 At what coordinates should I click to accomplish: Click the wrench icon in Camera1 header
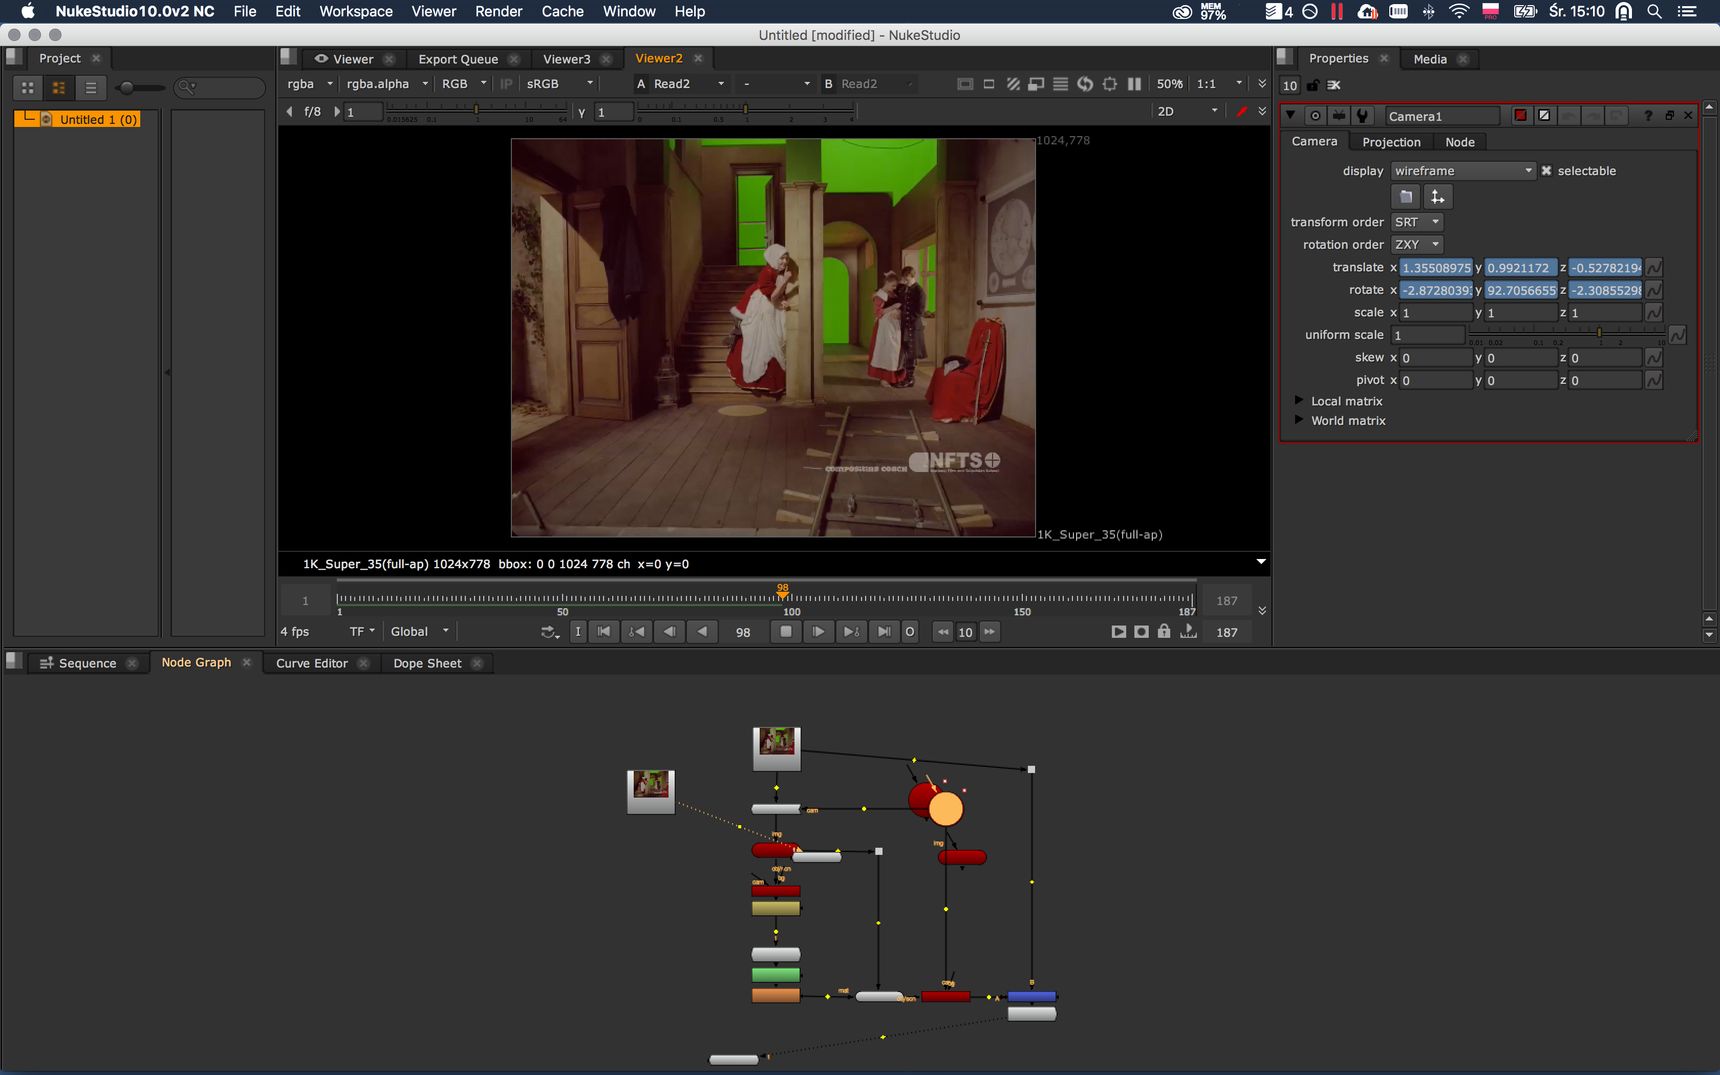[x=1362, y=116]
